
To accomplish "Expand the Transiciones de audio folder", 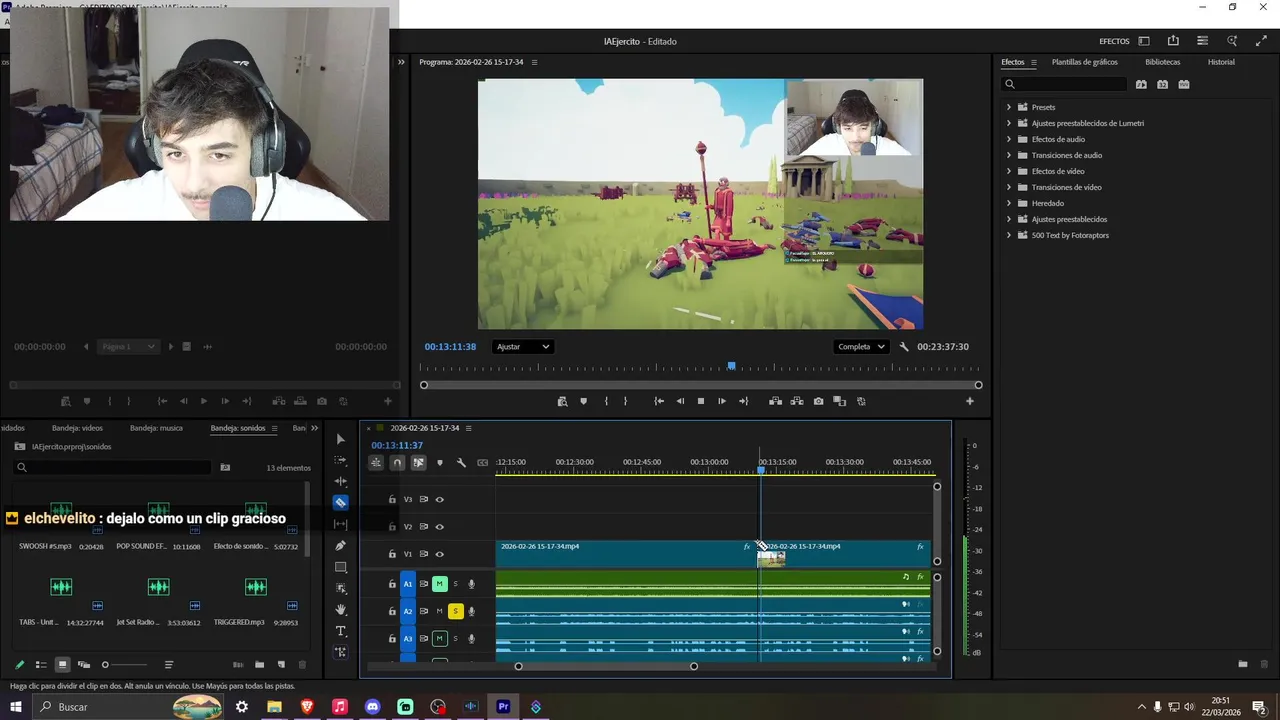I will [1009, 155].
